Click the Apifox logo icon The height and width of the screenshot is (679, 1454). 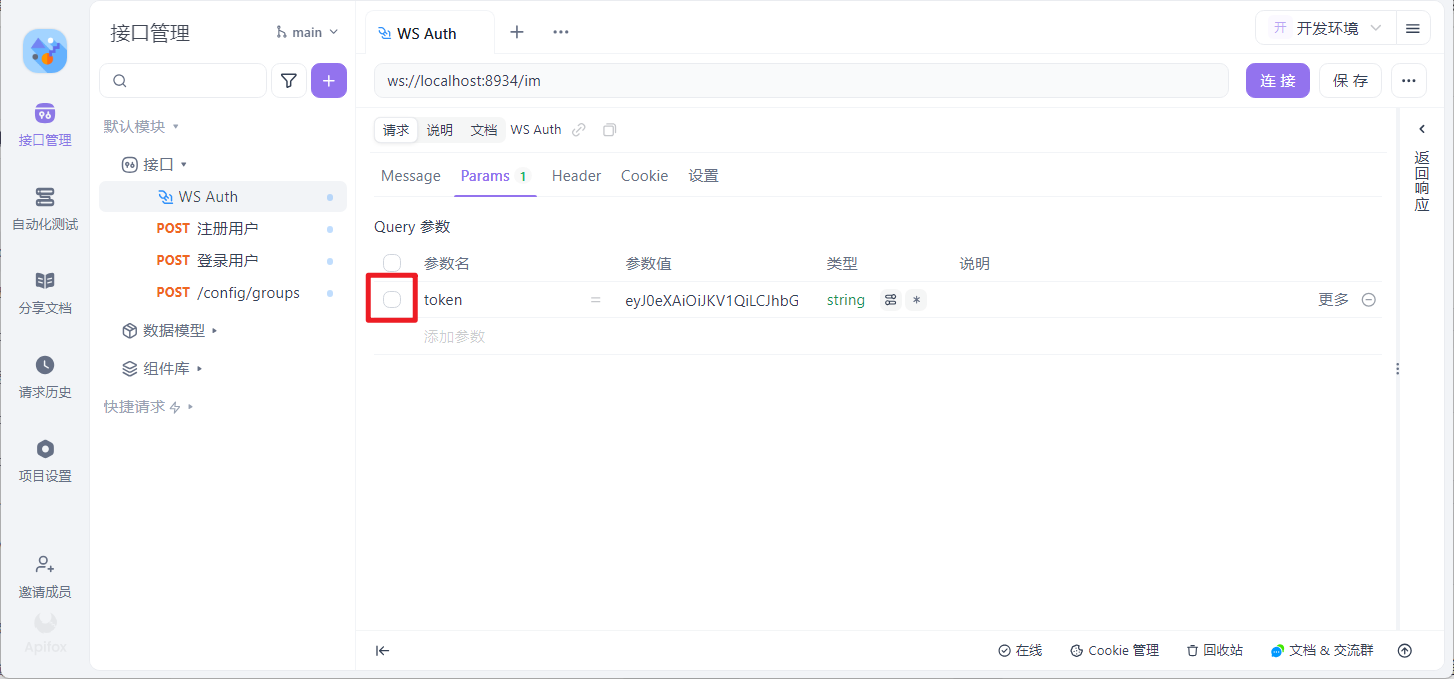pyautogui.click(x=45, y=51)
